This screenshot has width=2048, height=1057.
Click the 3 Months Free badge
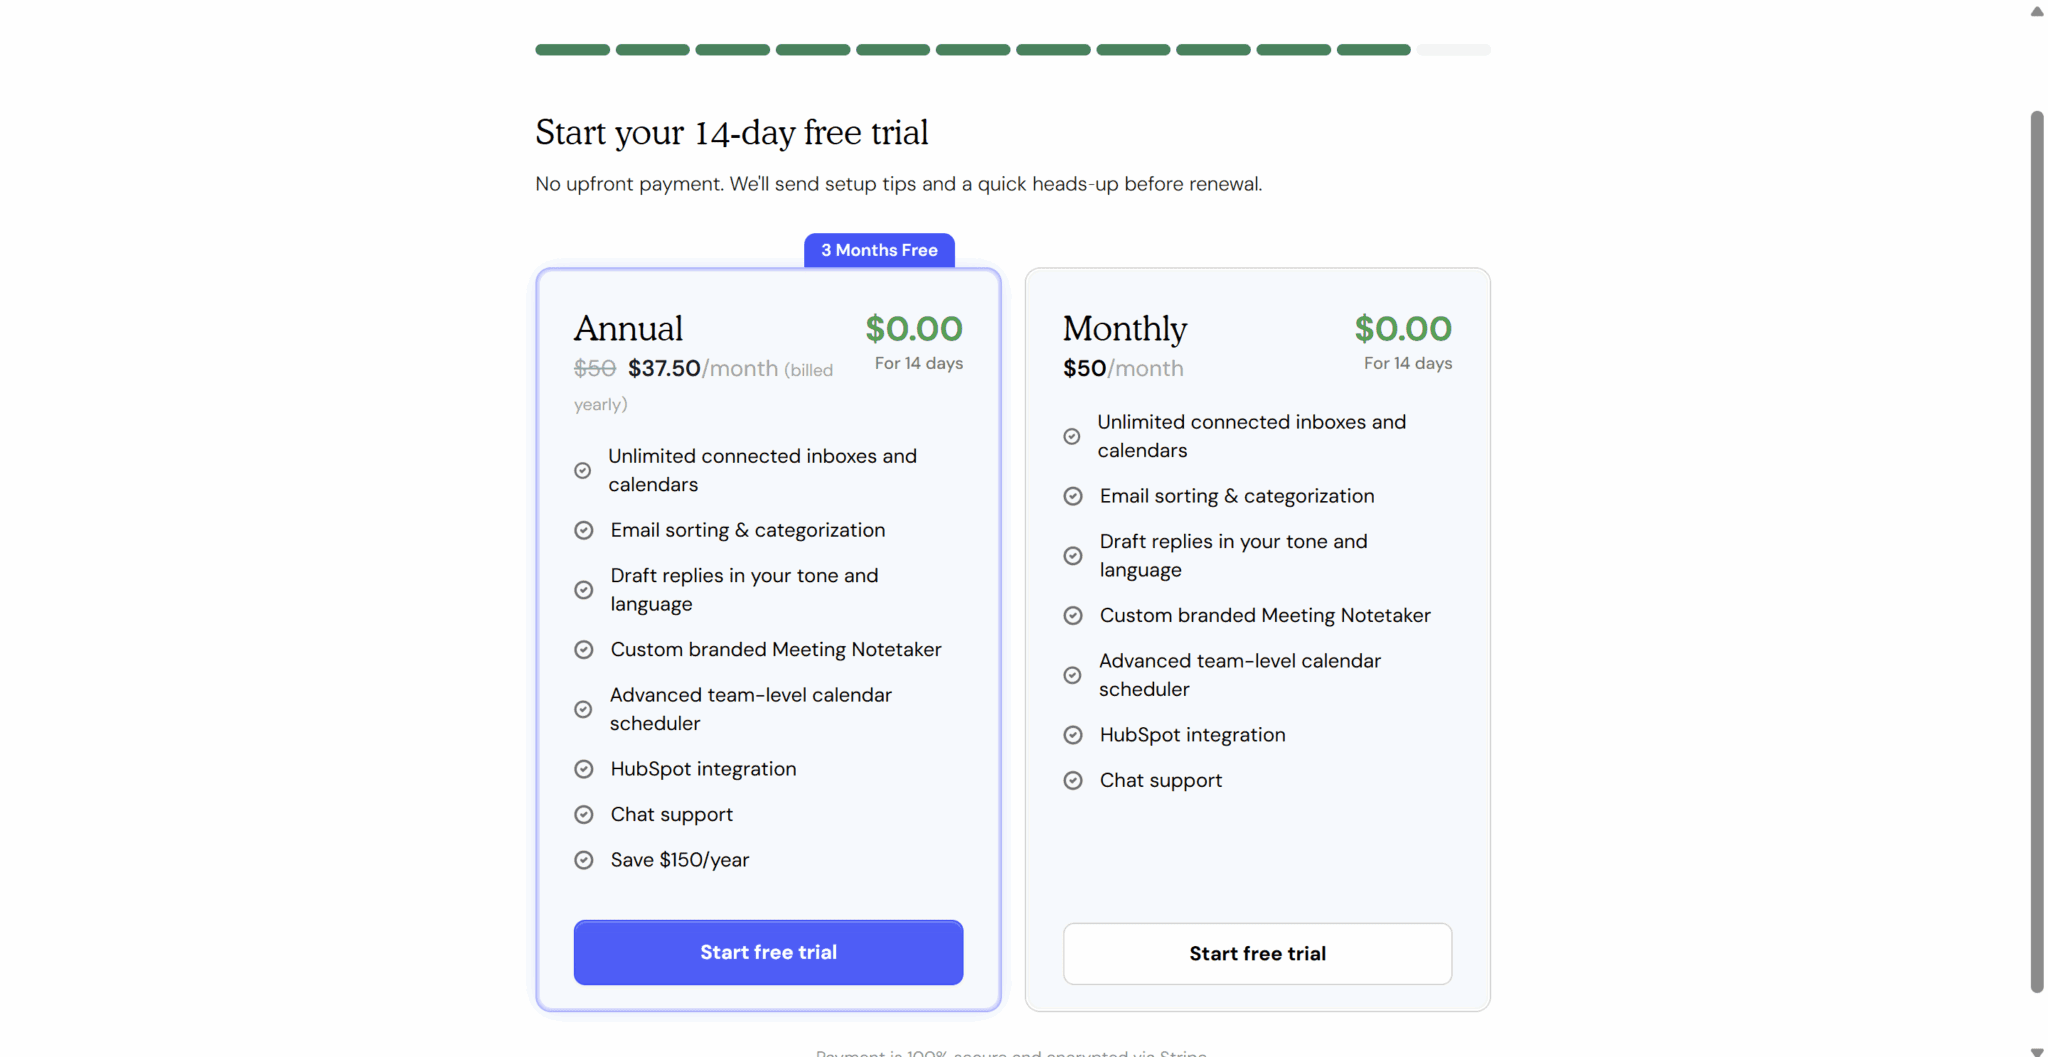tap(879, 250)
